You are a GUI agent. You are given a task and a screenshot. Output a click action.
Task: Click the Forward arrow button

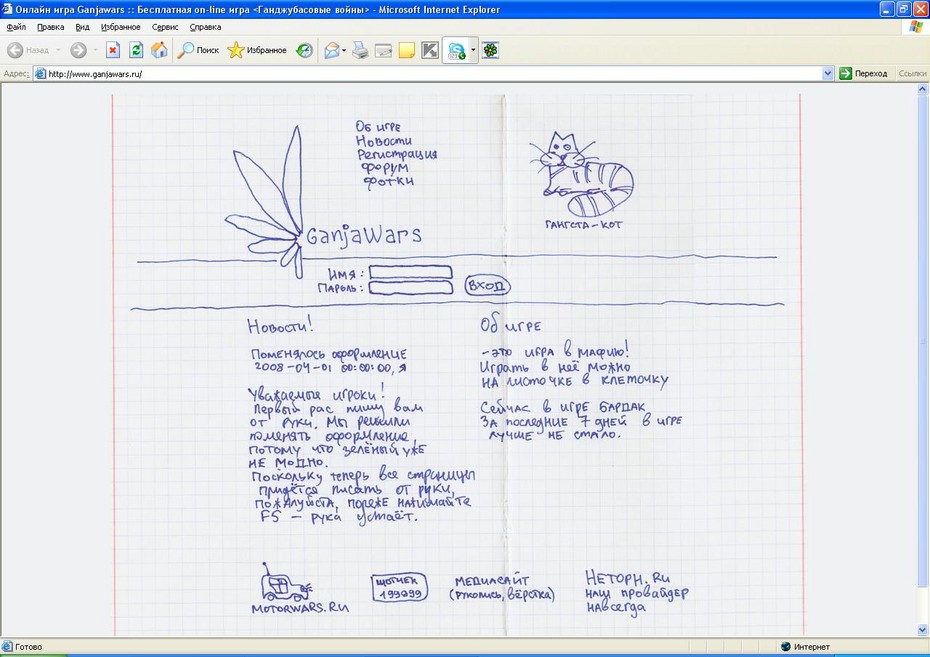(x=78, y=50)
